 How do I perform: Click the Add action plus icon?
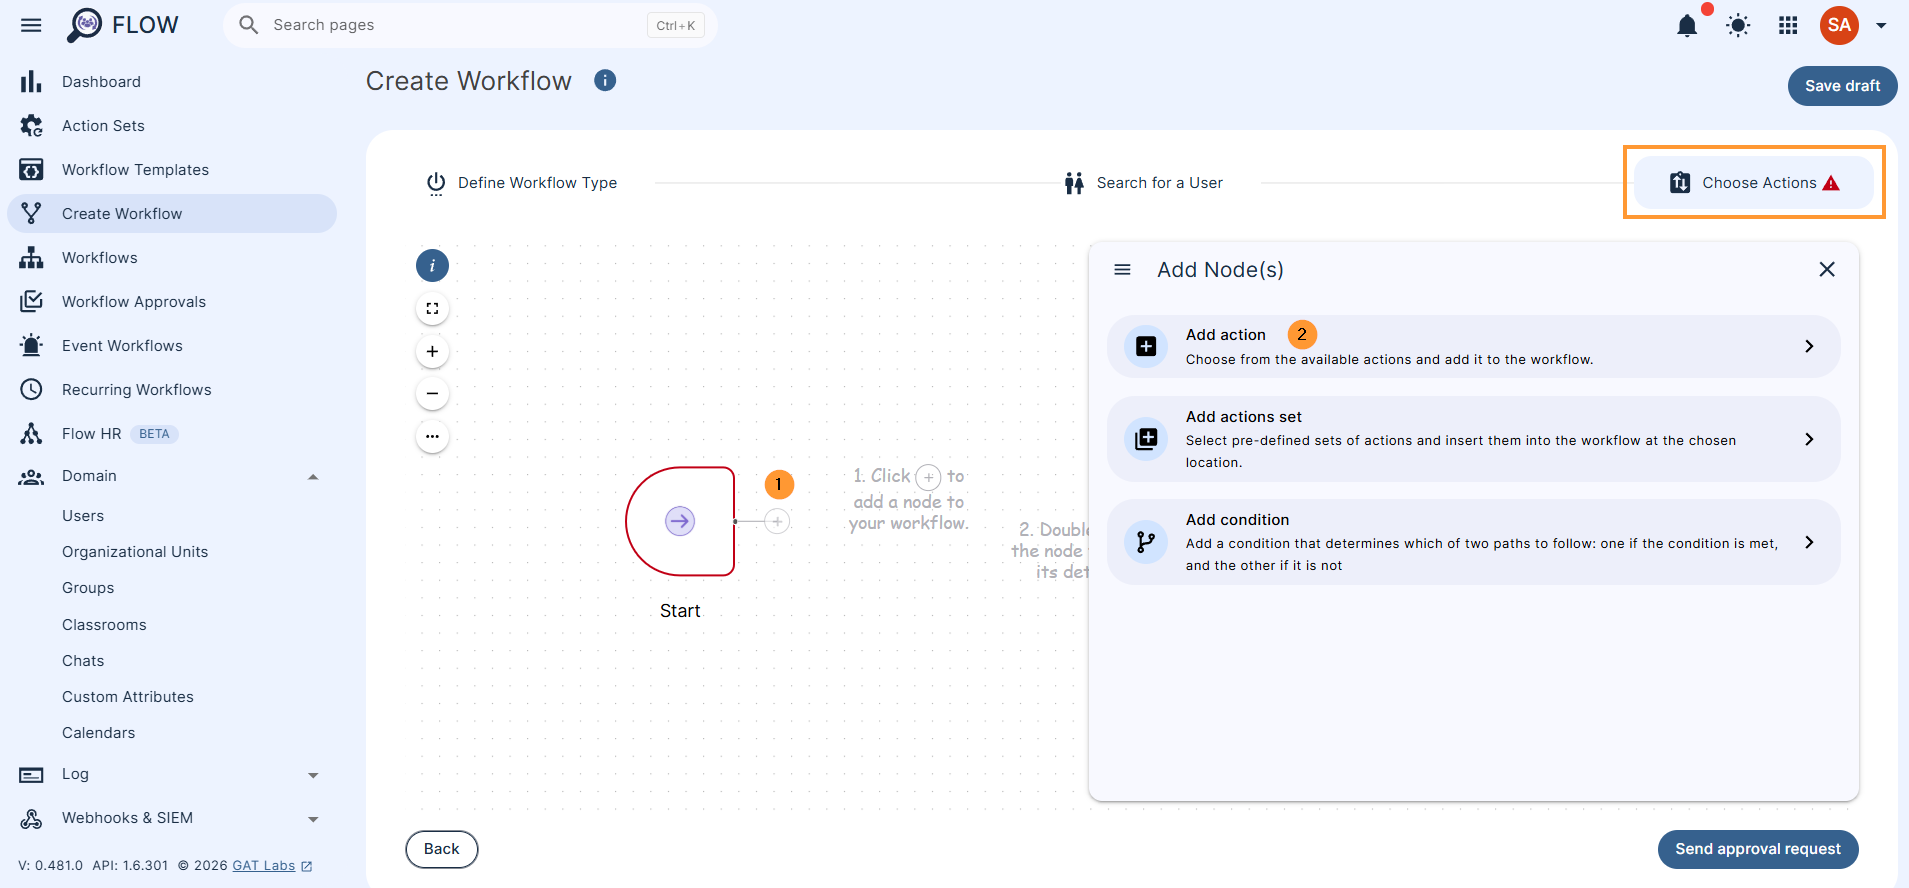1146,347
